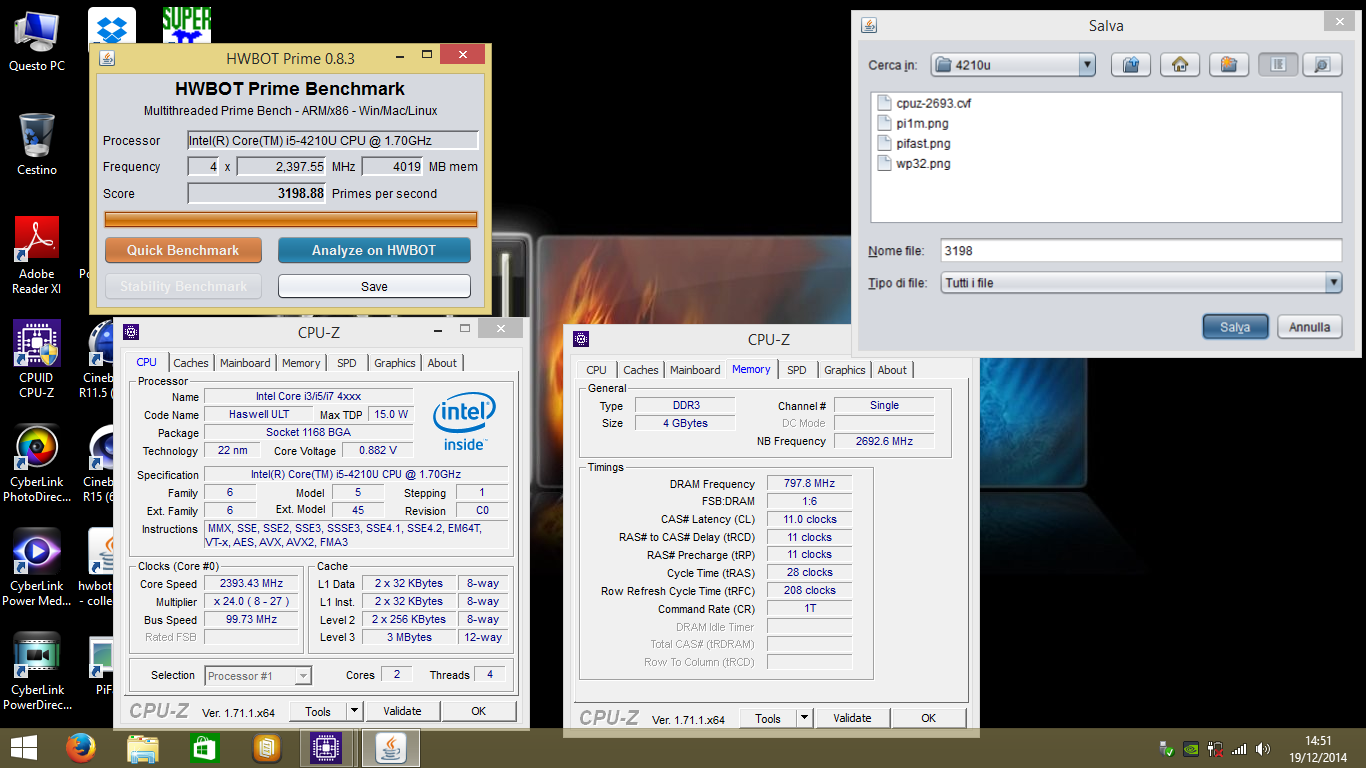This screenshot has height=768, width=1366.
Task: Open the Cestino recycle bin icon
Action: click(36, 144)
